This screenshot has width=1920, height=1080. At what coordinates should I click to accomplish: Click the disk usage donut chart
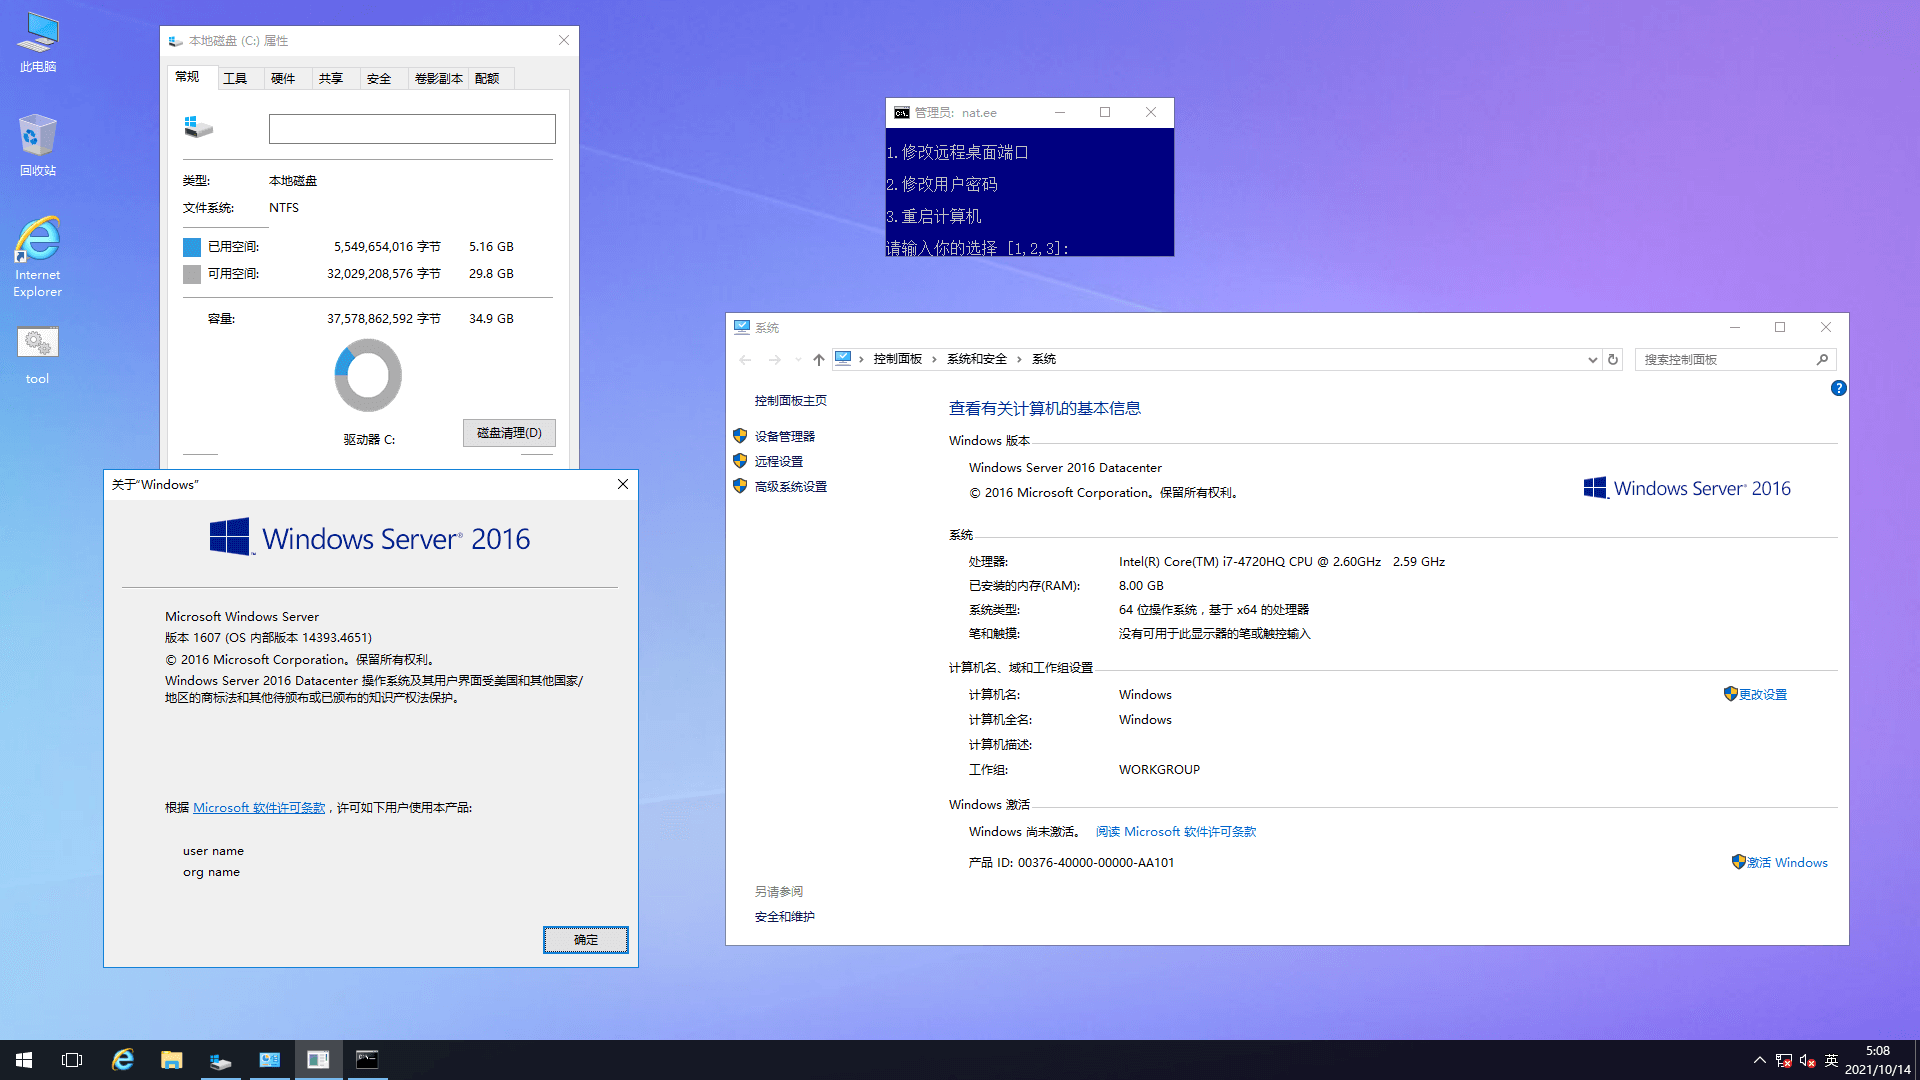(x=368, y=375)
